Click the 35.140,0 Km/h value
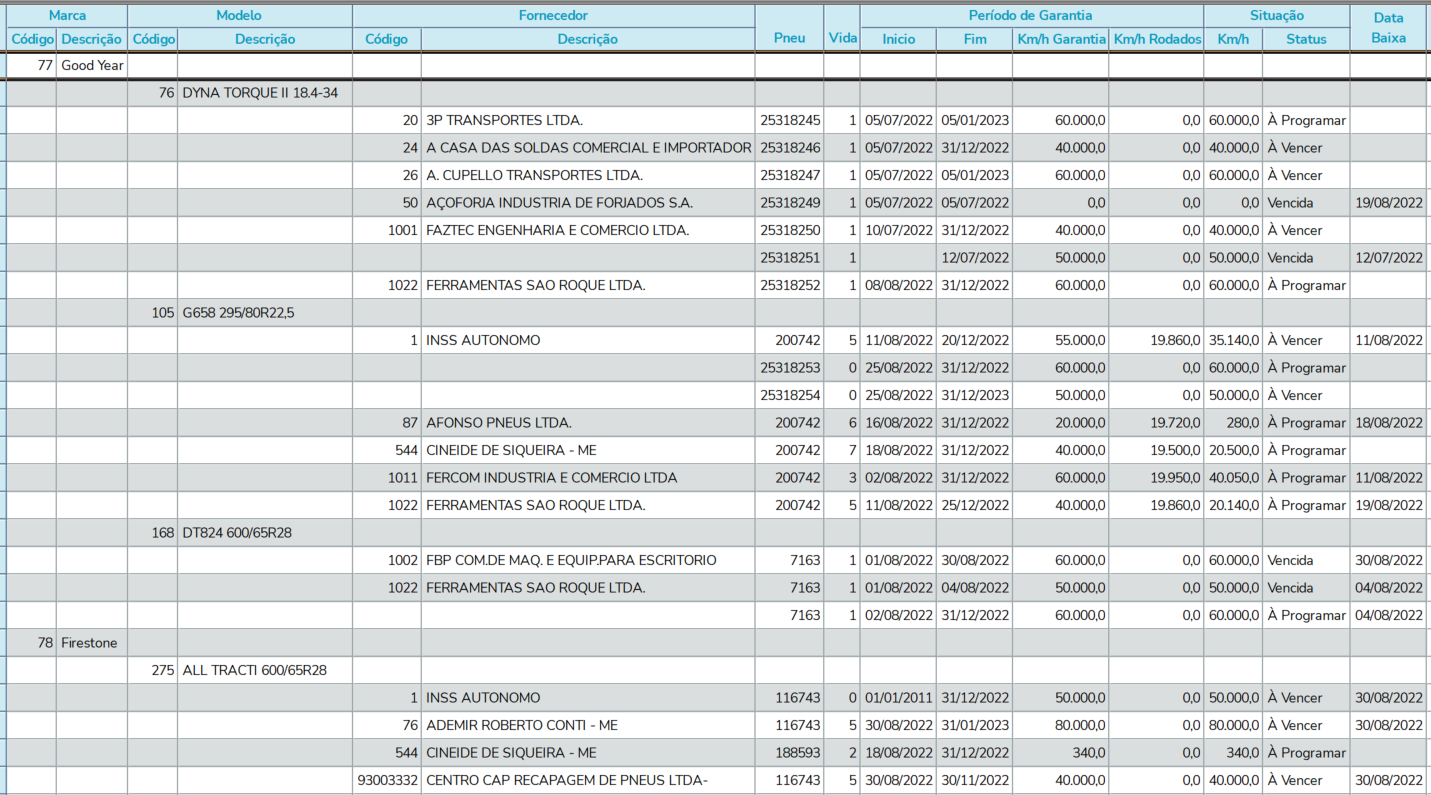Viewport: 1431px width, 795px height. 1234,340
